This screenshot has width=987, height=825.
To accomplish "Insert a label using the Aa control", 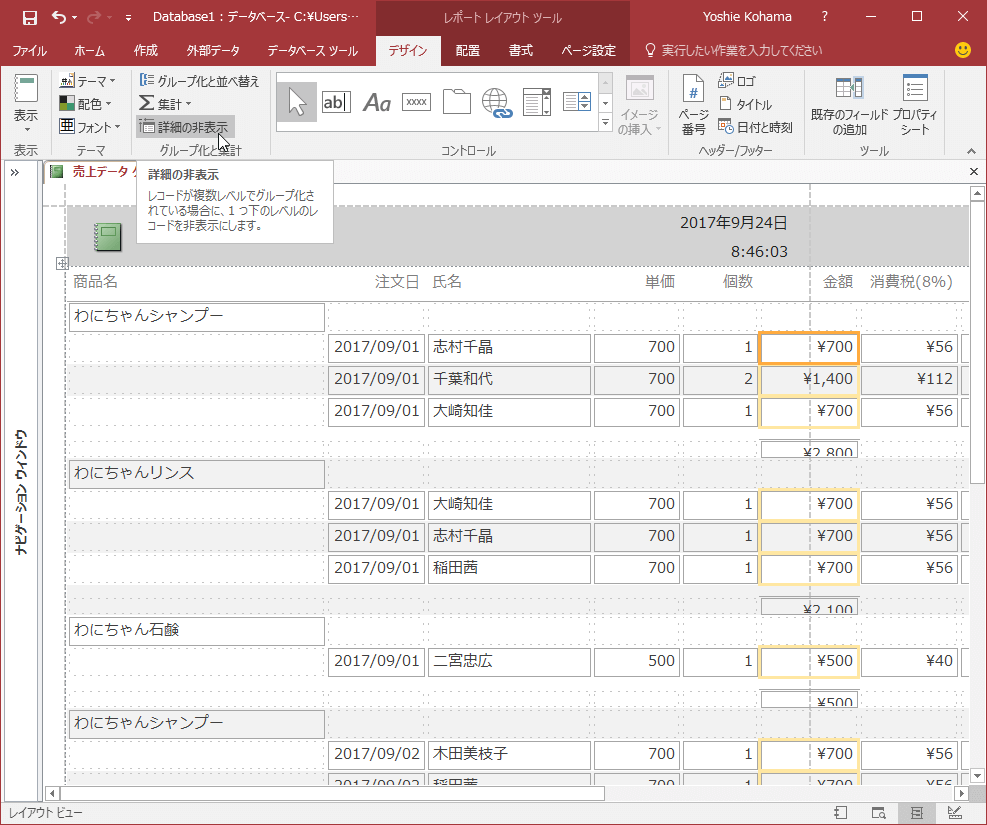I will (377, 101).
